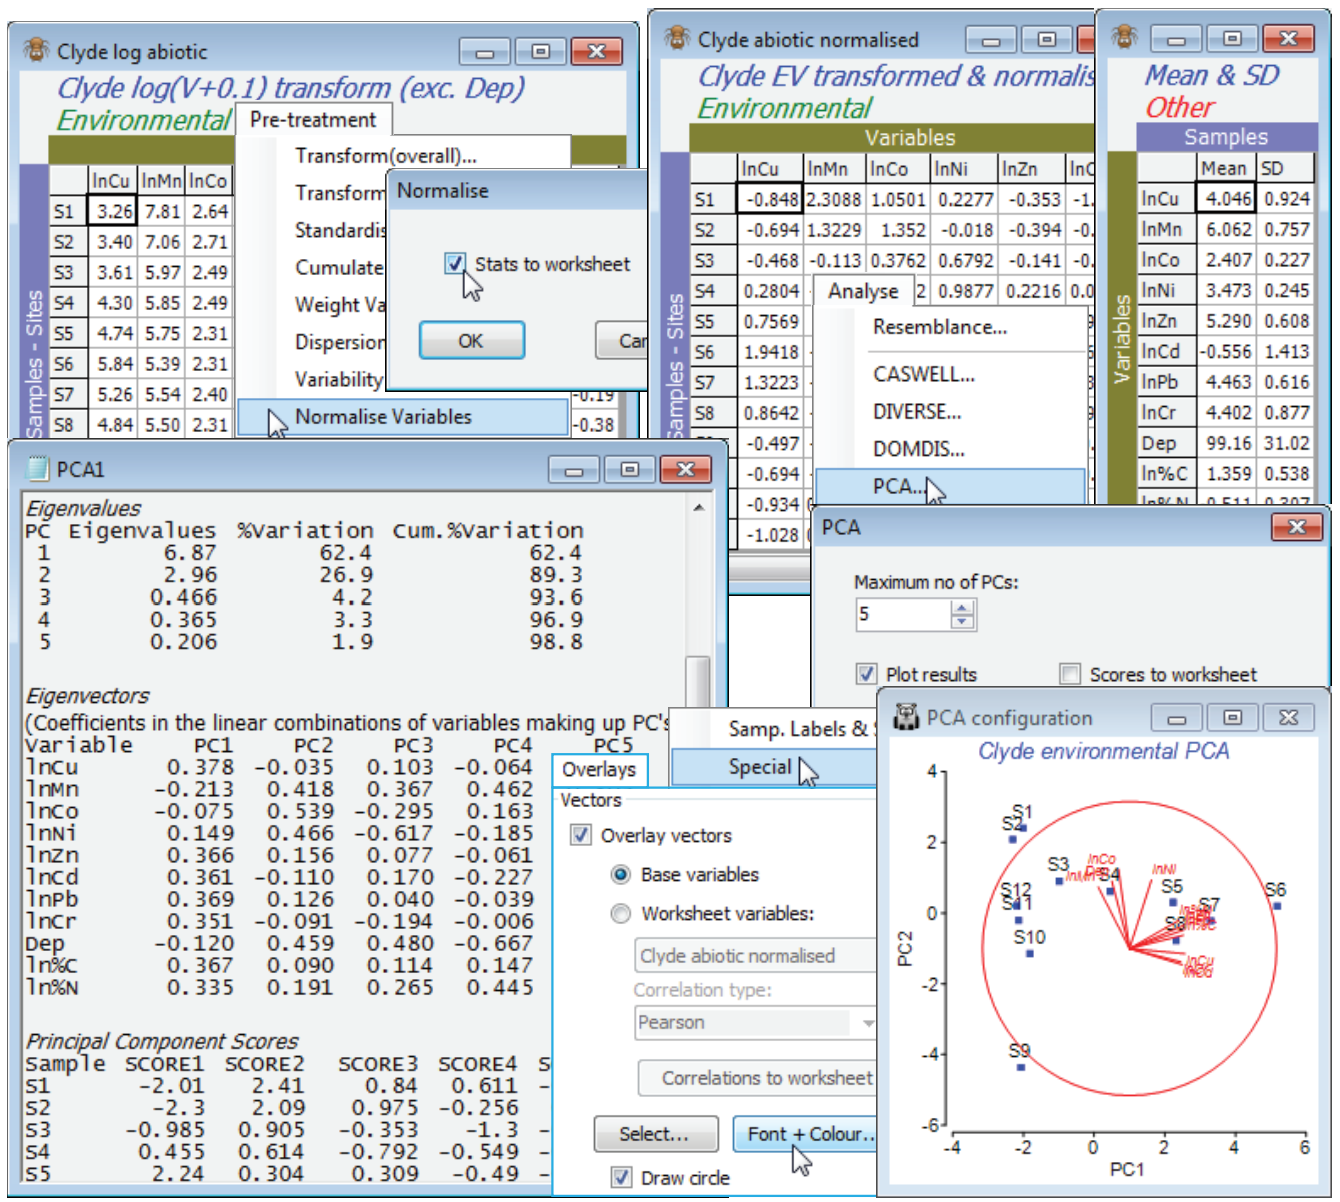Screen dimensions: 1340x1202
Task: Choose Normalise Variables menu item
Action: [x=402, y=417]
